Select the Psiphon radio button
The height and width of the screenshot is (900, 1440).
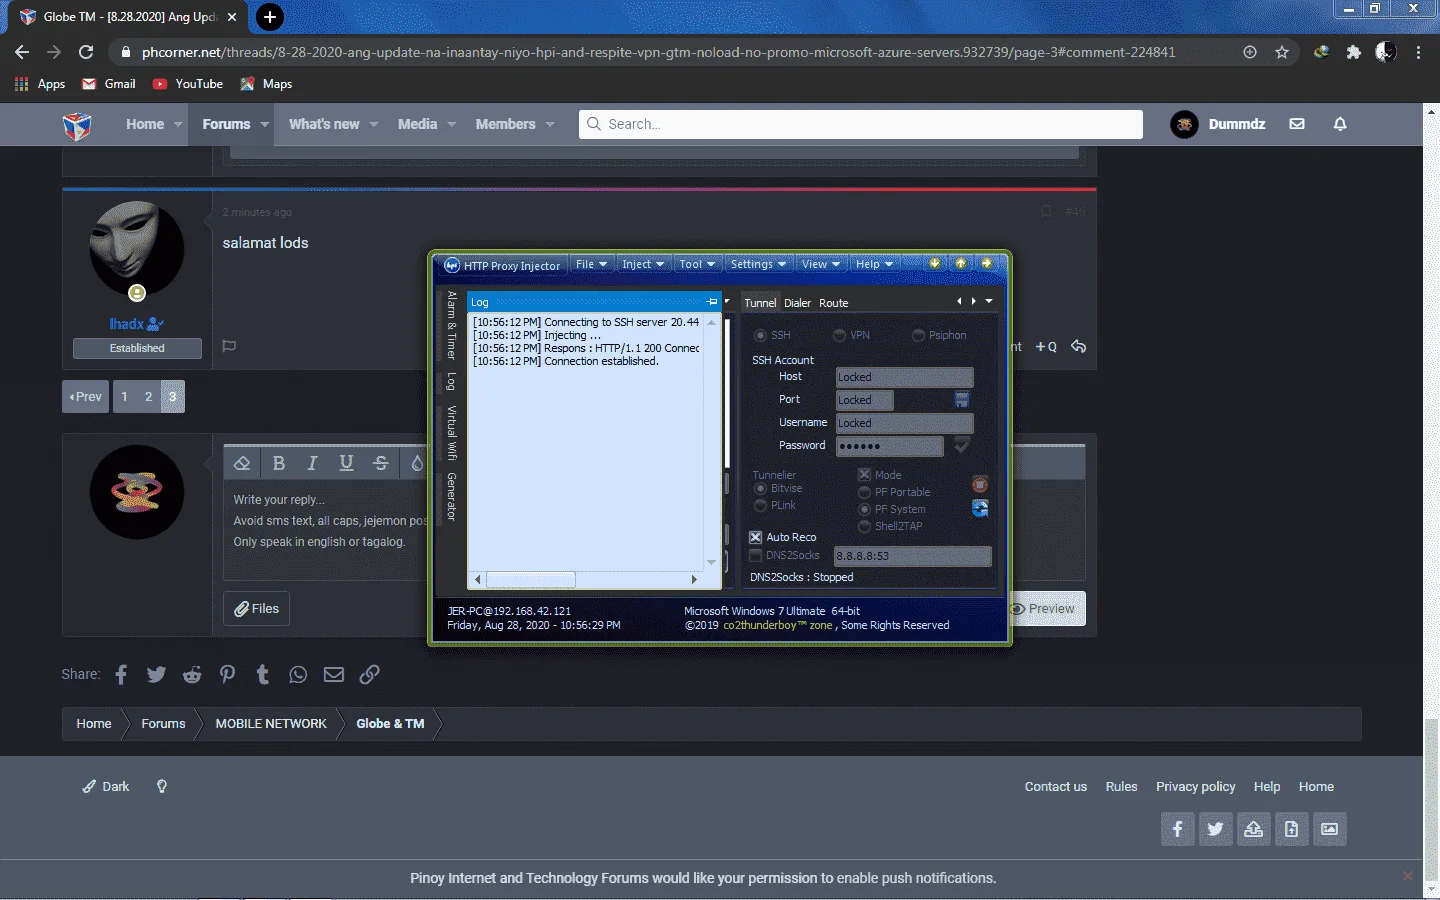pos(918,335)
